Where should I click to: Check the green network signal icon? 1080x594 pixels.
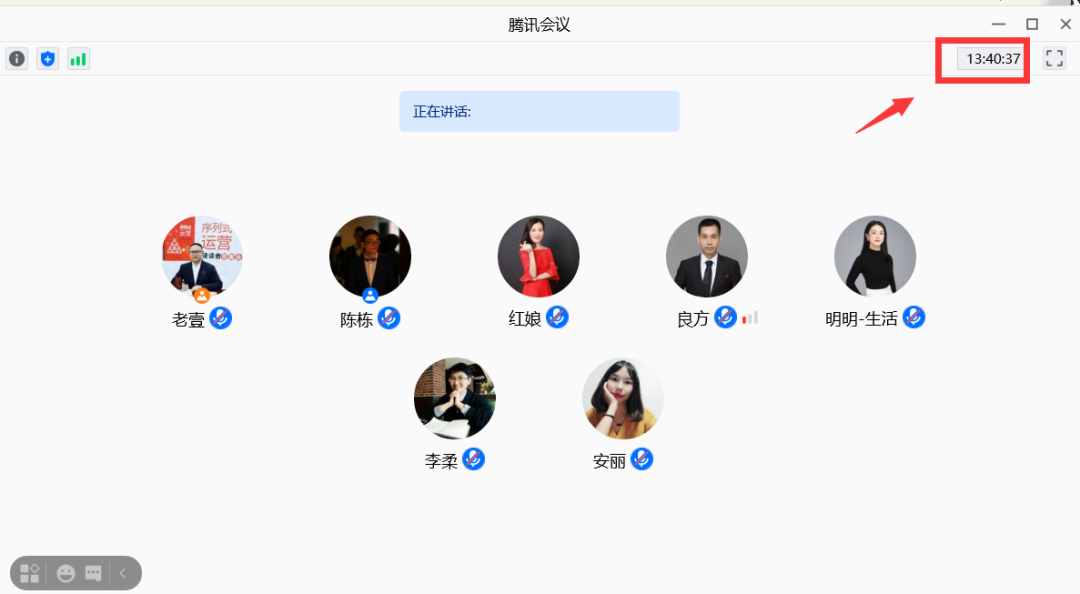click(x=79, y=59)
